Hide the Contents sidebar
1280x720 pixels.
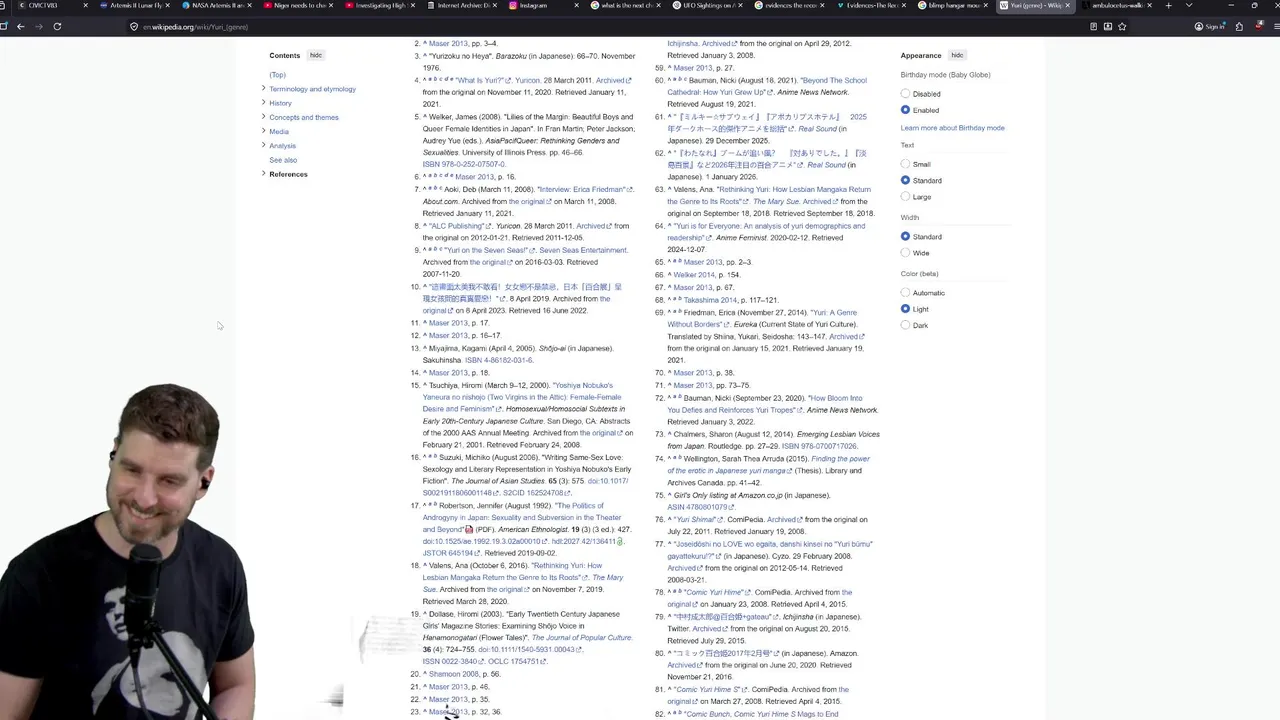click(x=316, y=56)
